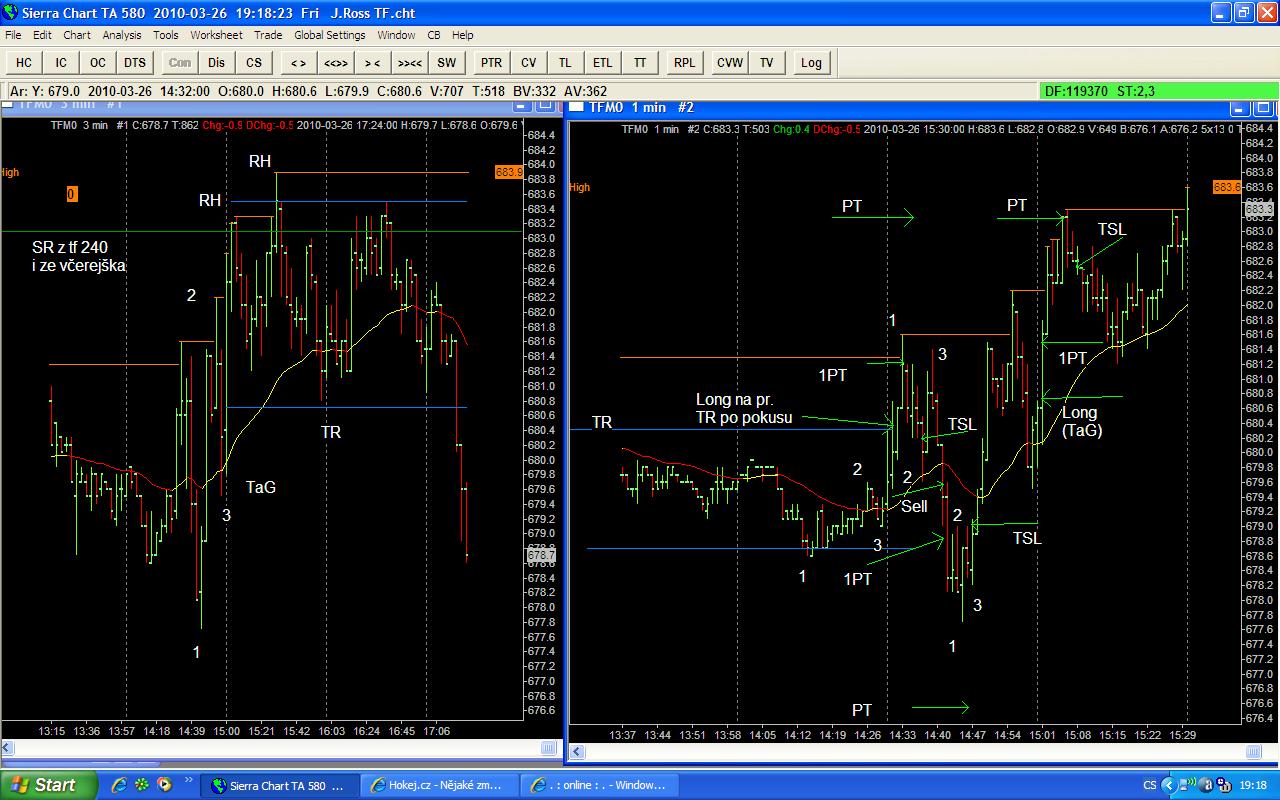This screenshot has height=800, width=1280.
Task: Open the Analysis menu
Action: coord(122,35)
